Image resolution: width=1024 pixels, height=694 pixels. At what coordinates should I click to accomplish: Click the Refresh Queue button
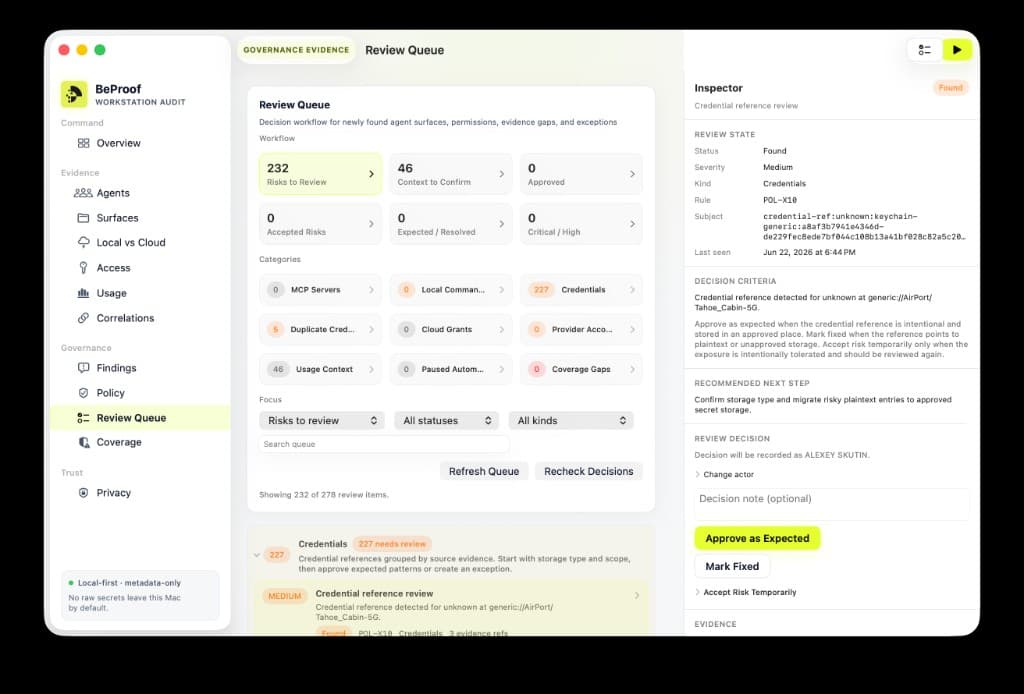[484, 471]
